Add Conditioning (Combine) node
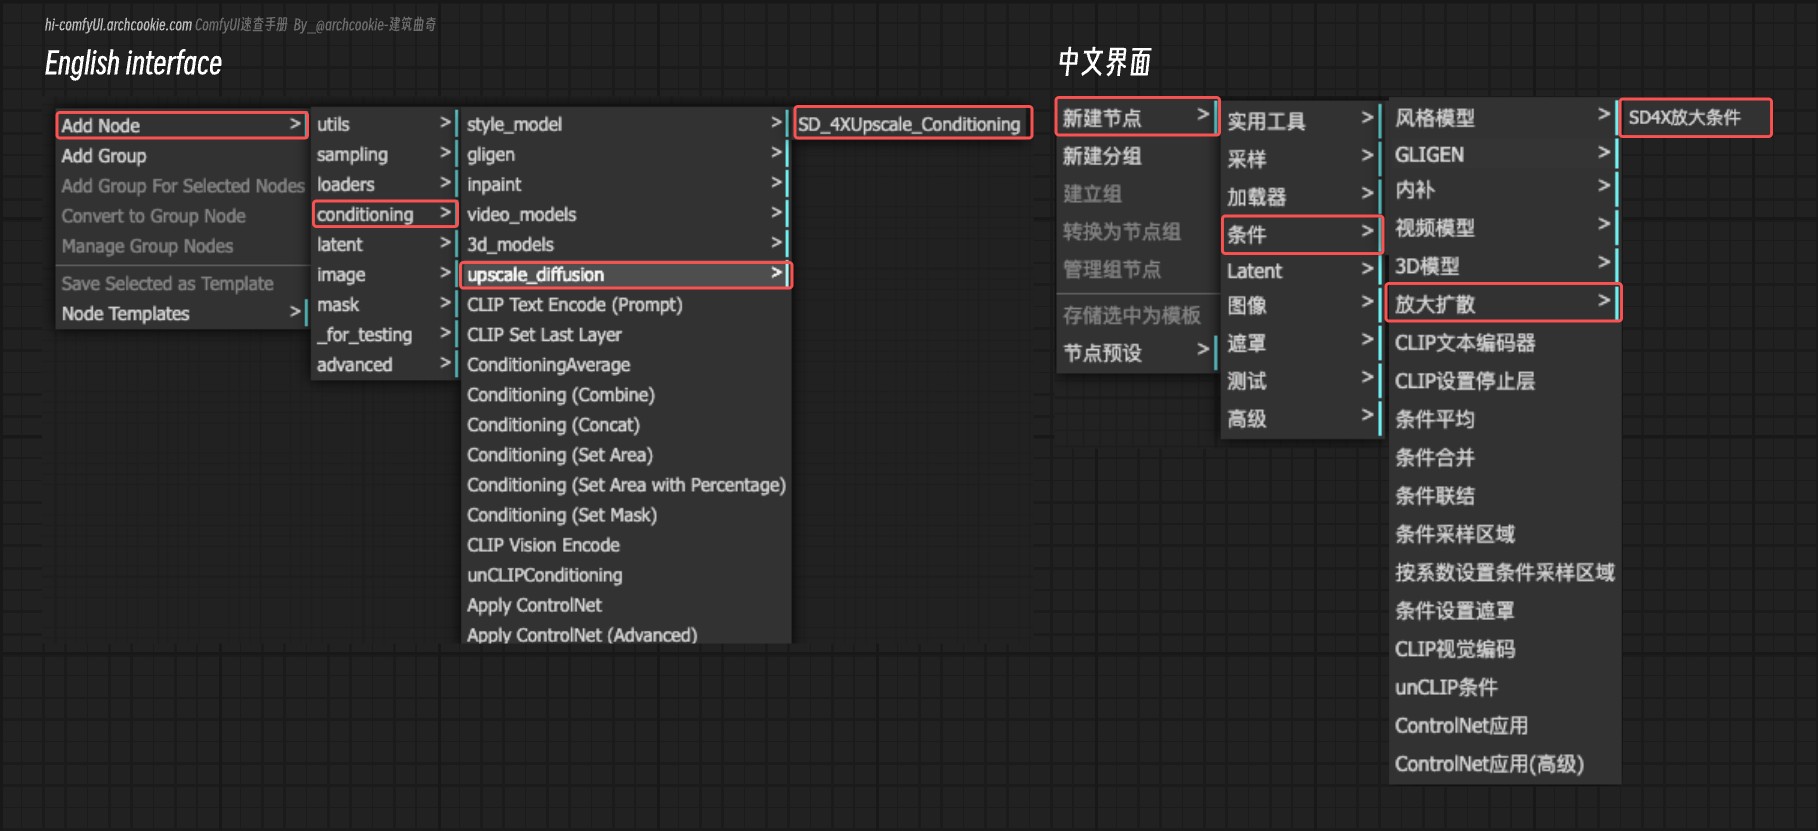 pyautogui.click(x=625, y=395)
